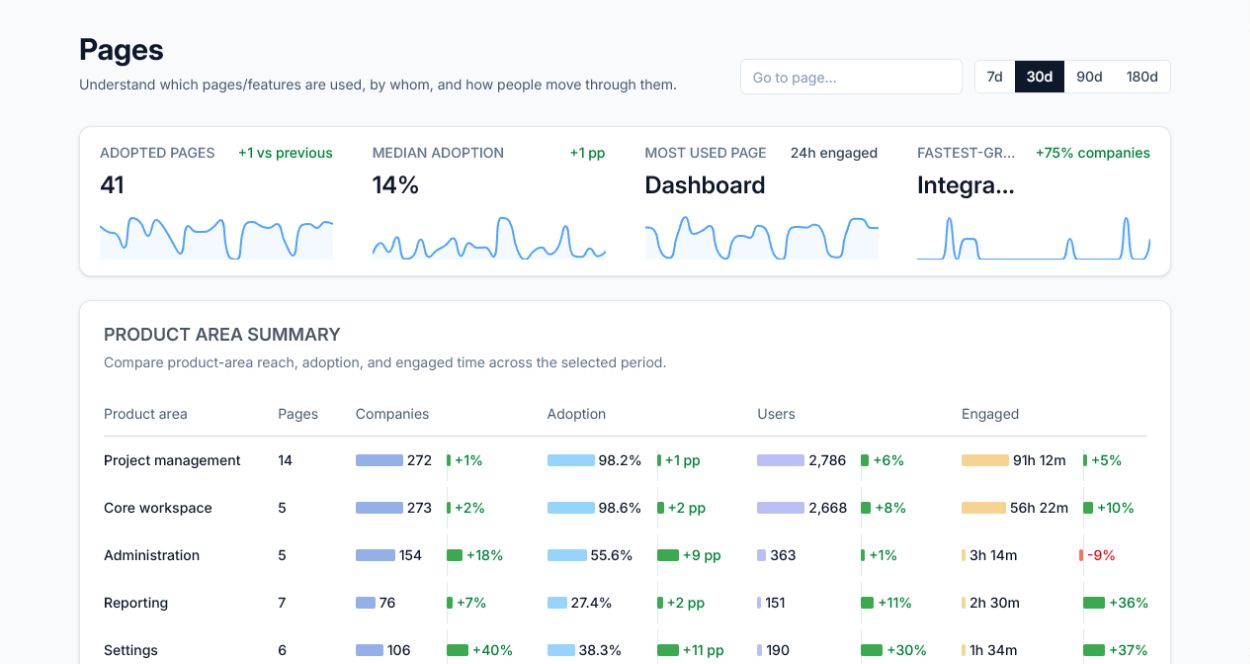The image size is (1250, 664).
Task: Open the Adopted Pages sparkline chart
Action: (216, 236)
